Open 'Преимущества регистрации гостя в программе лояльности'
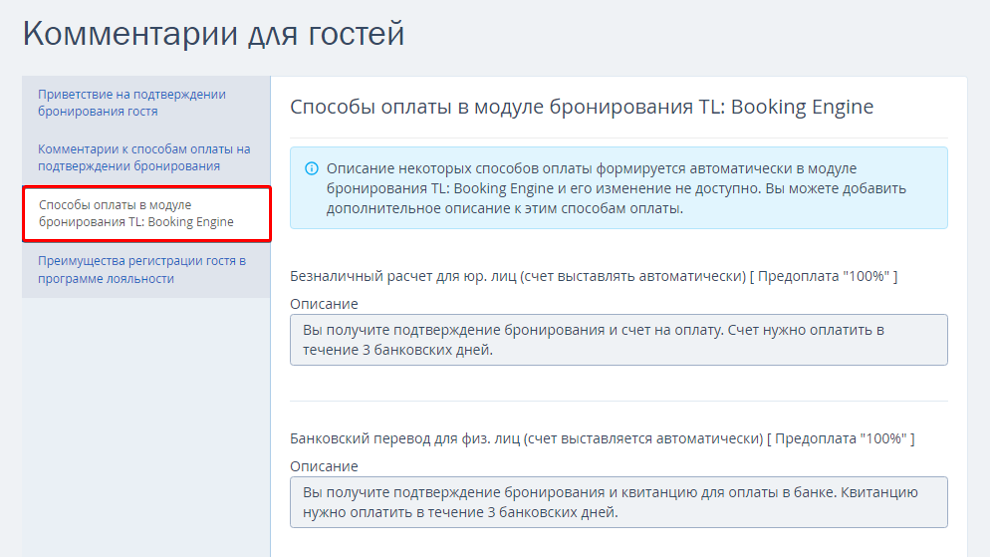The image size is (990, 557). tap(142, 270)
